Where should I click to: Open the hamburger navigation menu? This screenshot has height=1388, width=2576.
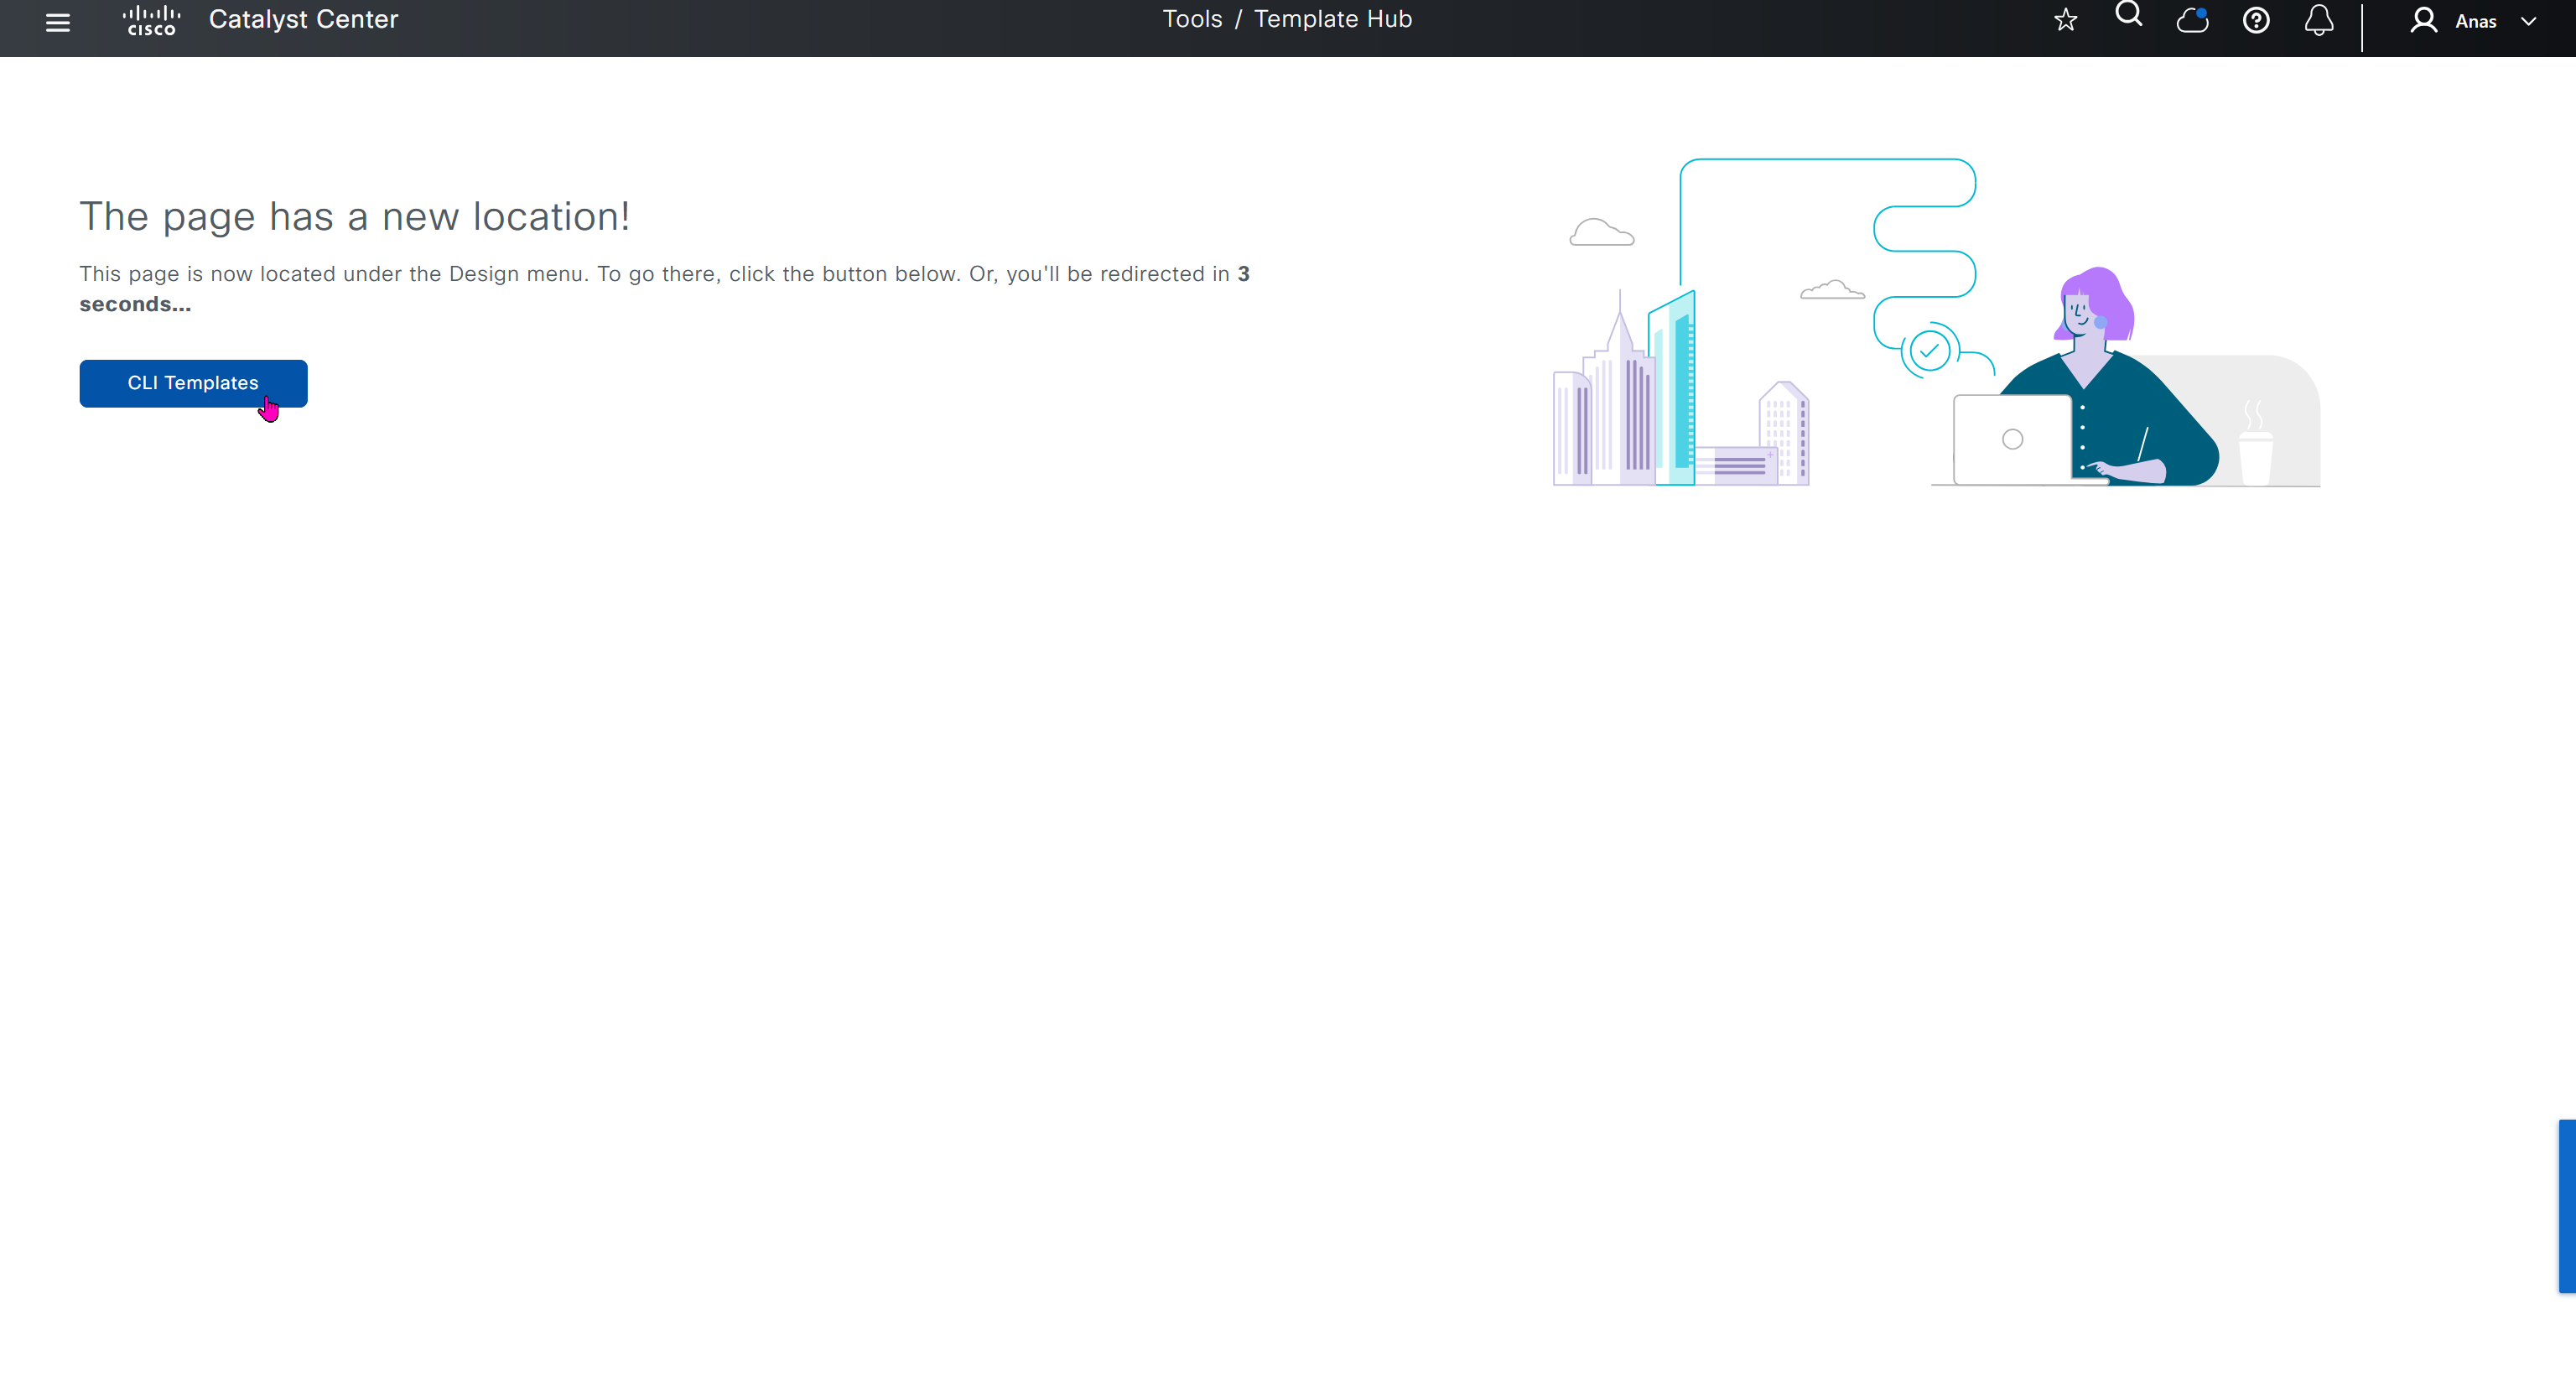point(58,22)
